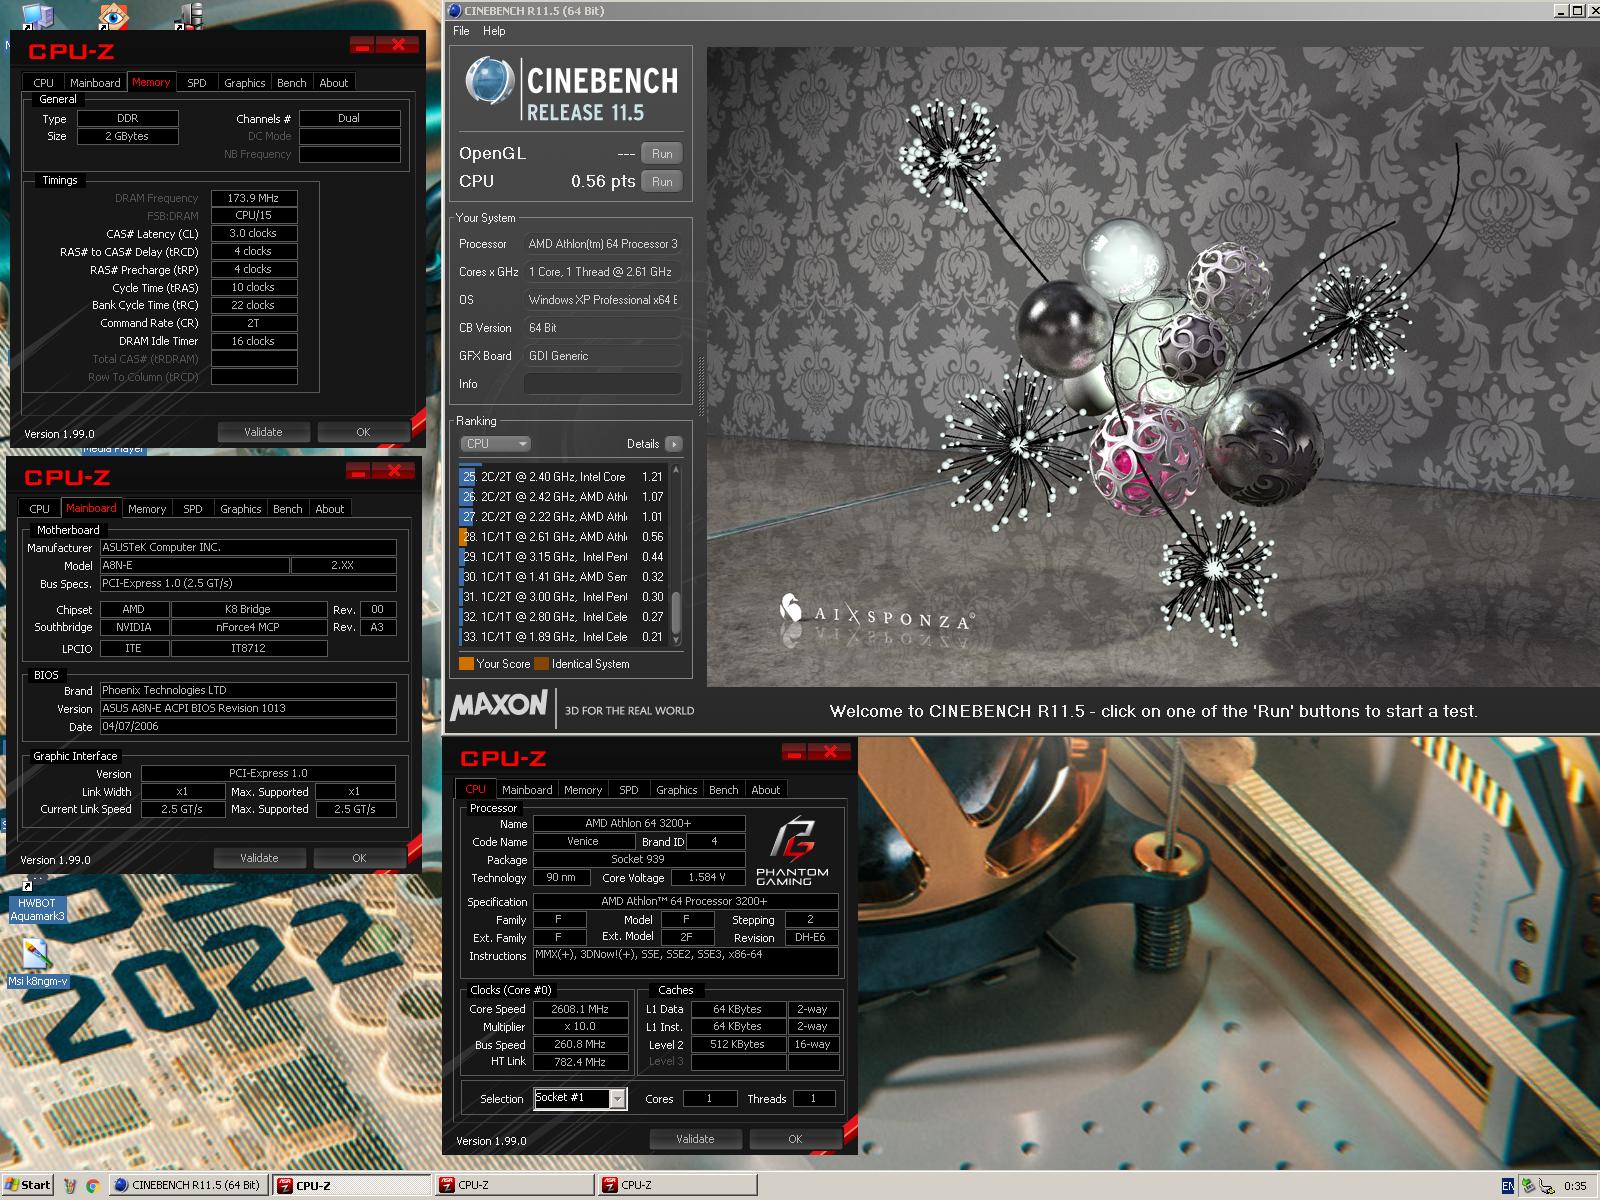Open Memory tab in bottom CPU-Z window

coord(583,790)
